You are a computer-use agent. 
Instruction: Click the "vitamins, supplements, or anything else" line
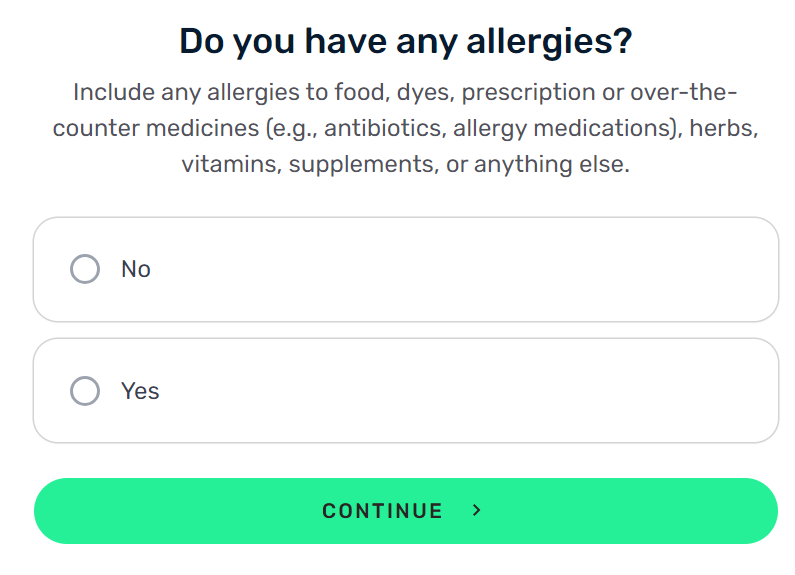pos(406,165)
